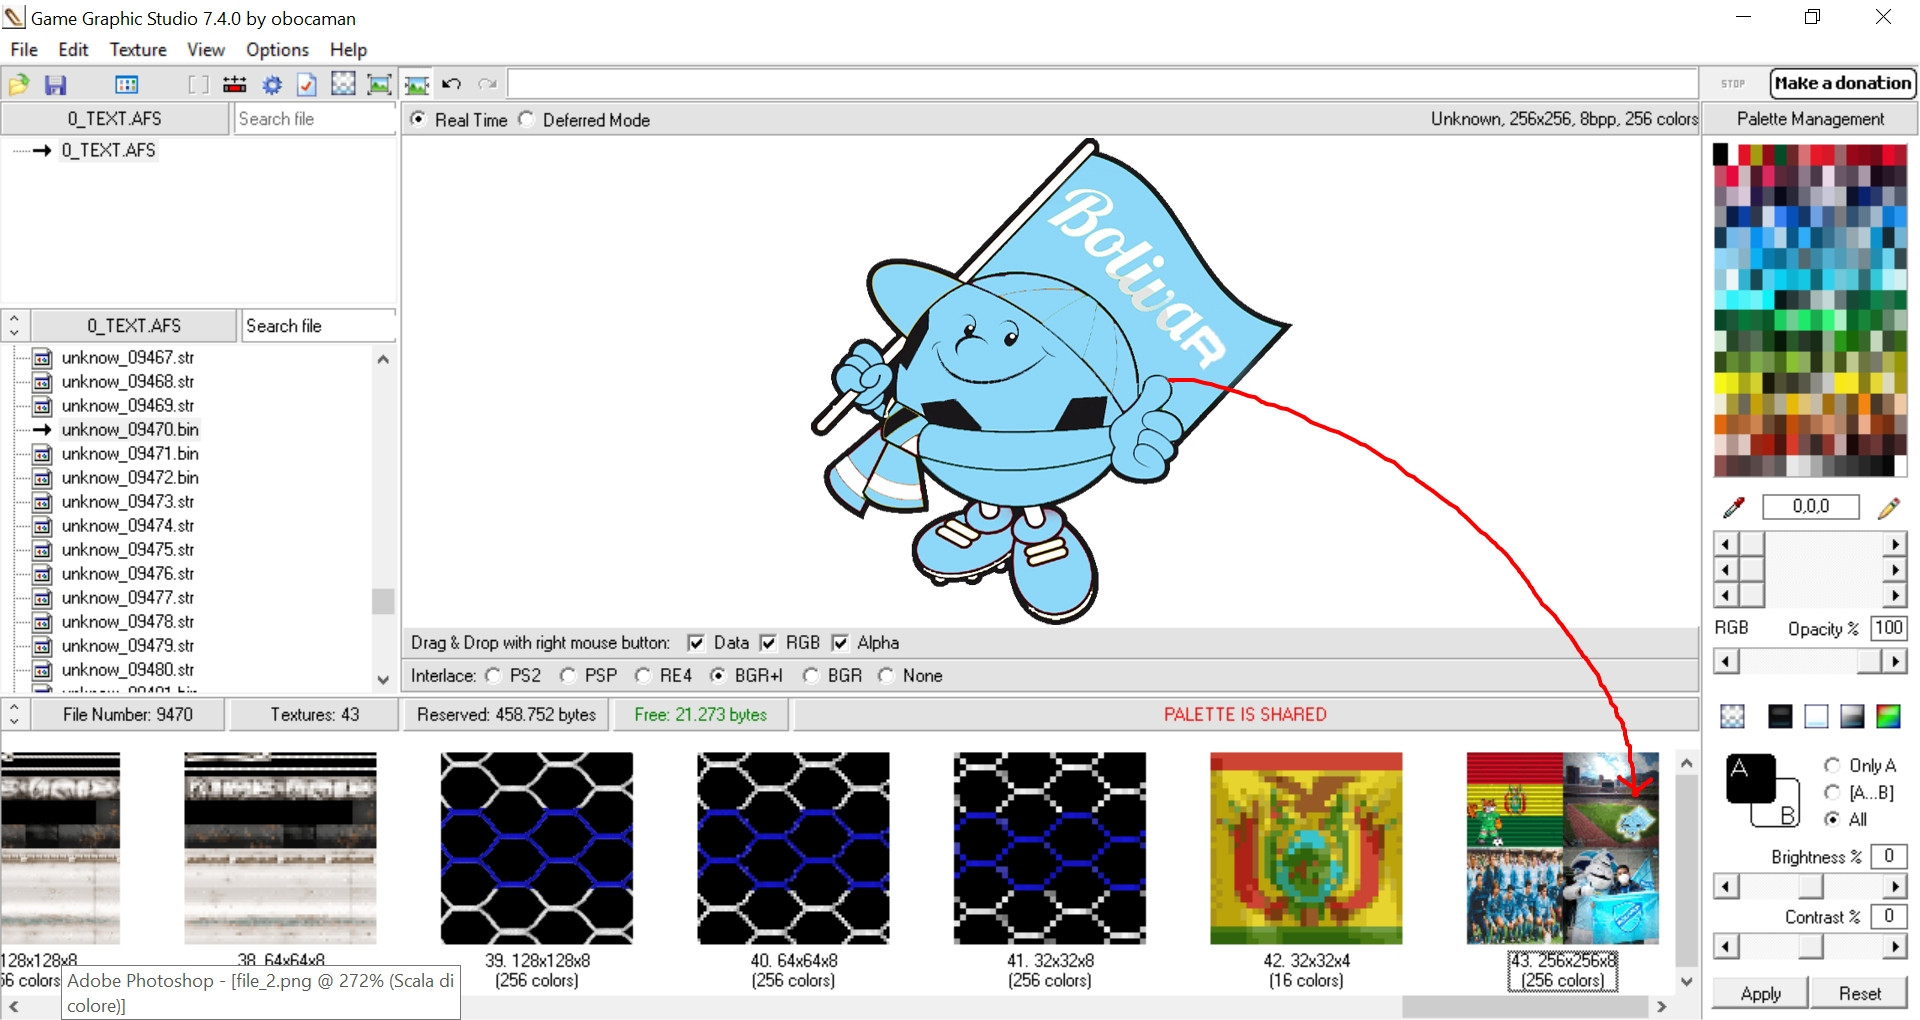Click the checkerboard icon under opacity slider
Image resolution: width=1920 pixels, height=1020 pixels.
[x=1732, y=716]
